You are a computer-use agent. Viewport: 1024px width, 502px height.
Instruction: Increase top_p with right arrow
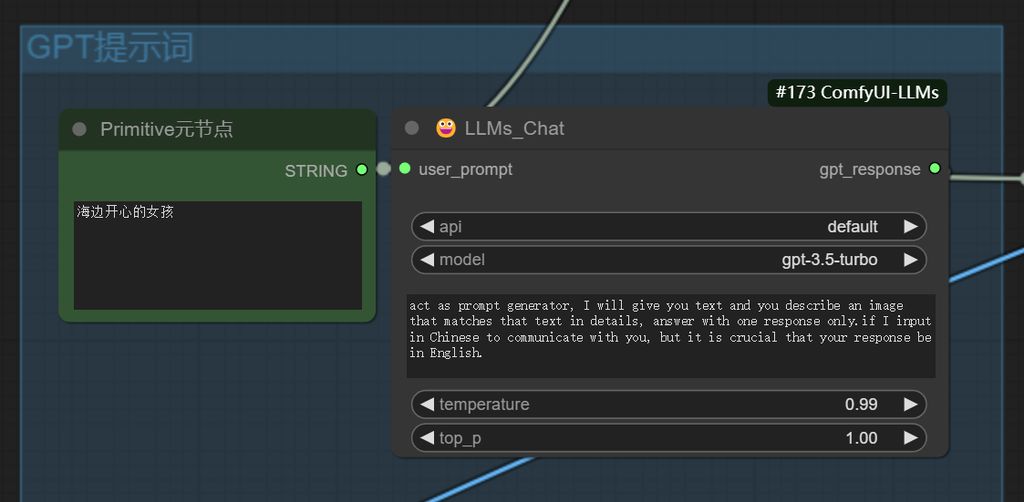point(910,438)
